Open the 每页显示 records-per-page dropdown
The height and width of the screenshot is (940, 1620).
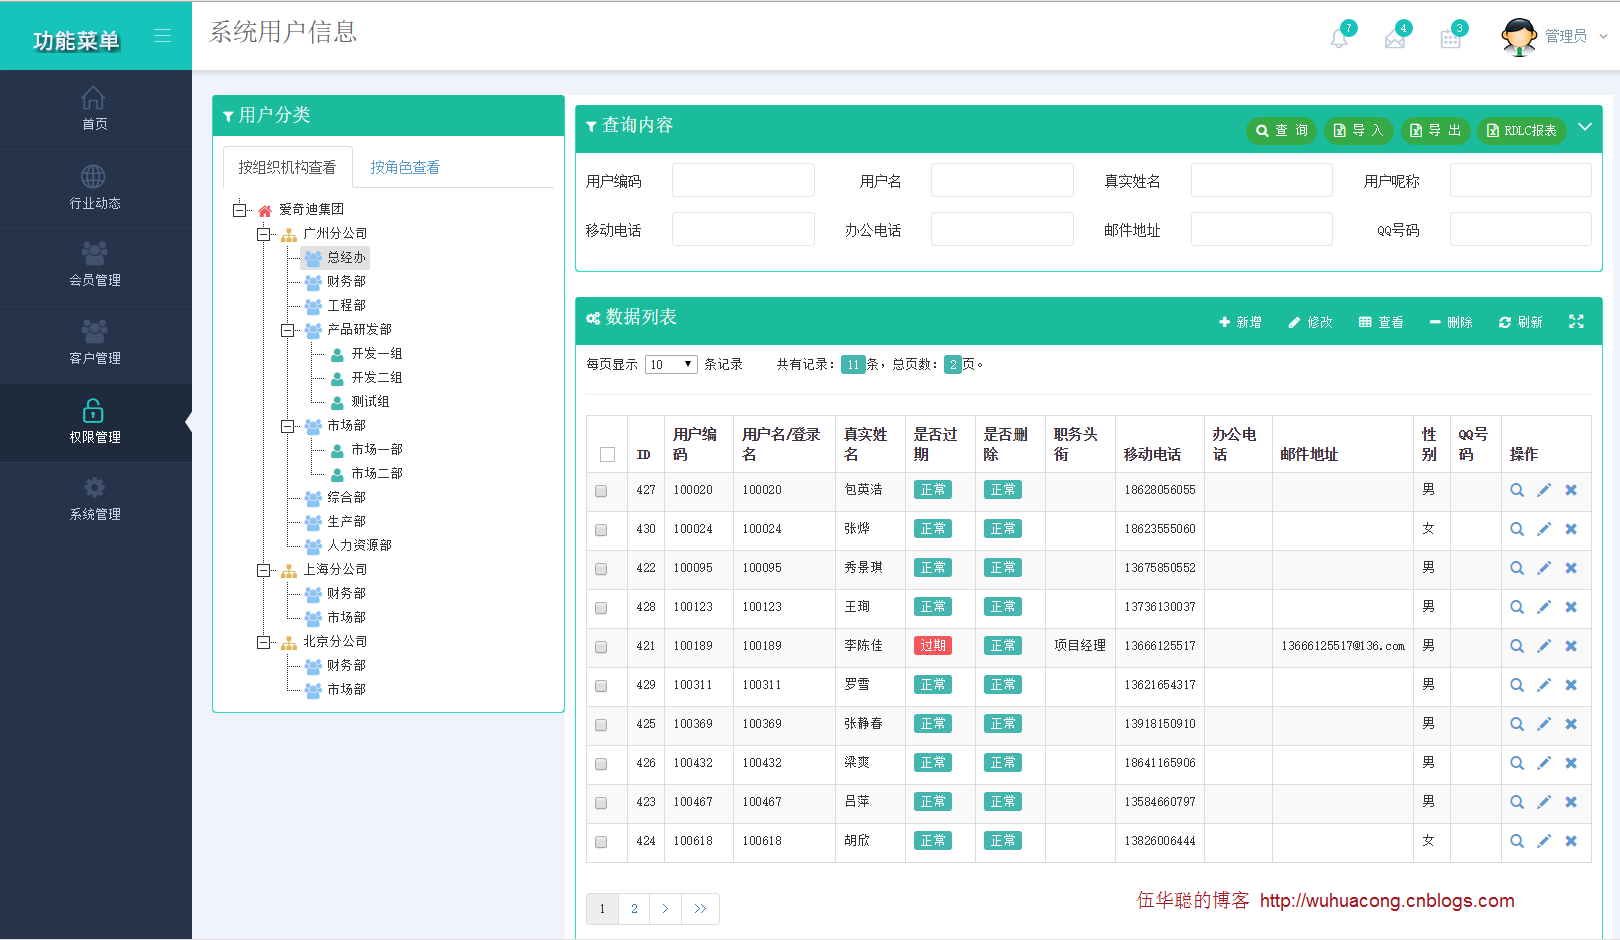point(671,364)
